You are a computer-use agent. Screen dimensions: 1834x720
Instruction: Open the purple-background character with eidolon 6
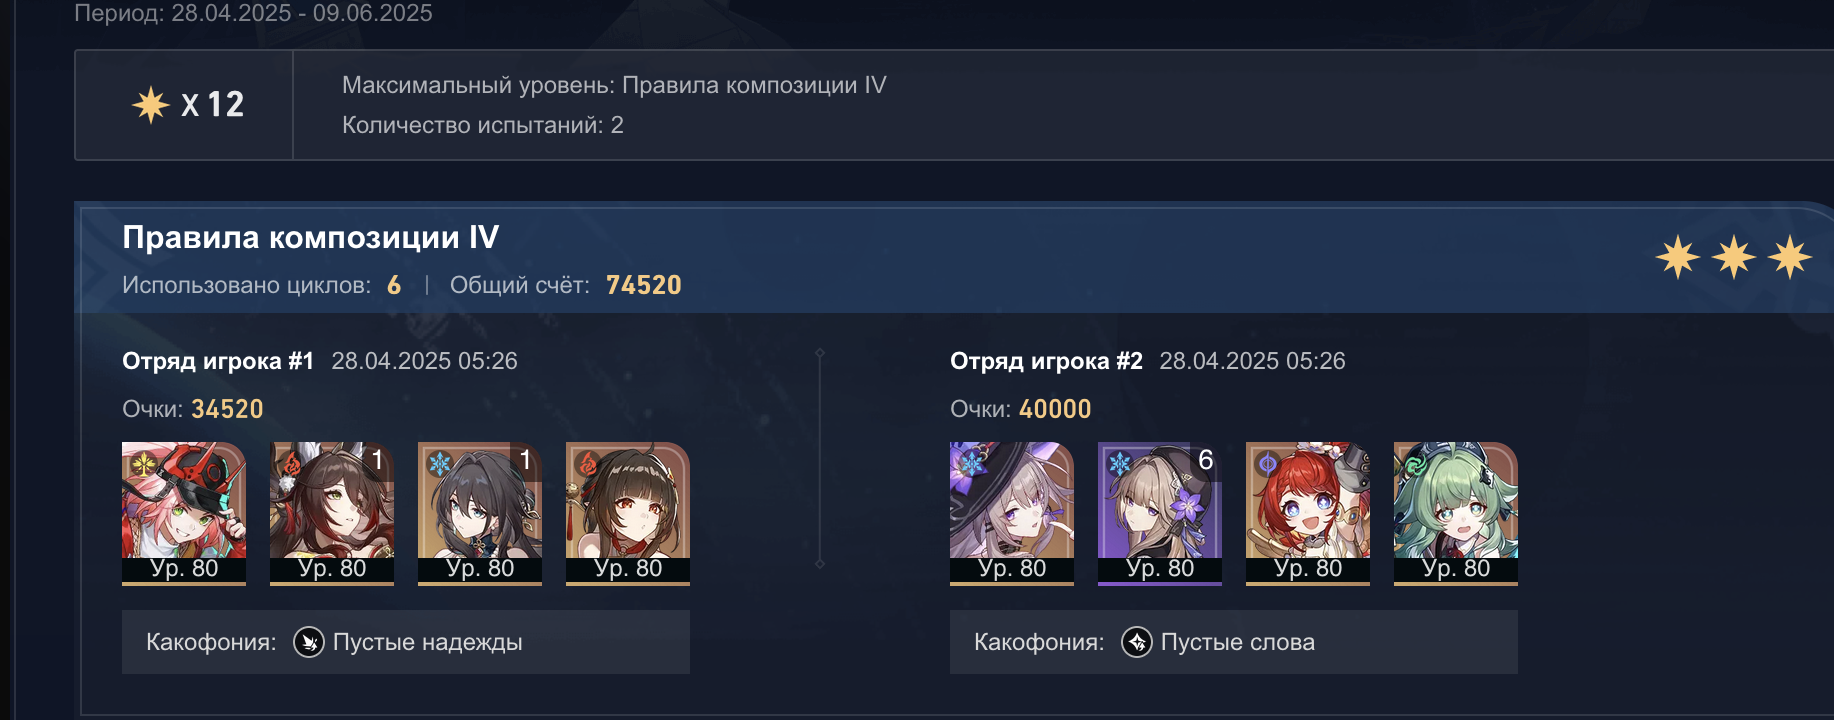[1160, 512]
